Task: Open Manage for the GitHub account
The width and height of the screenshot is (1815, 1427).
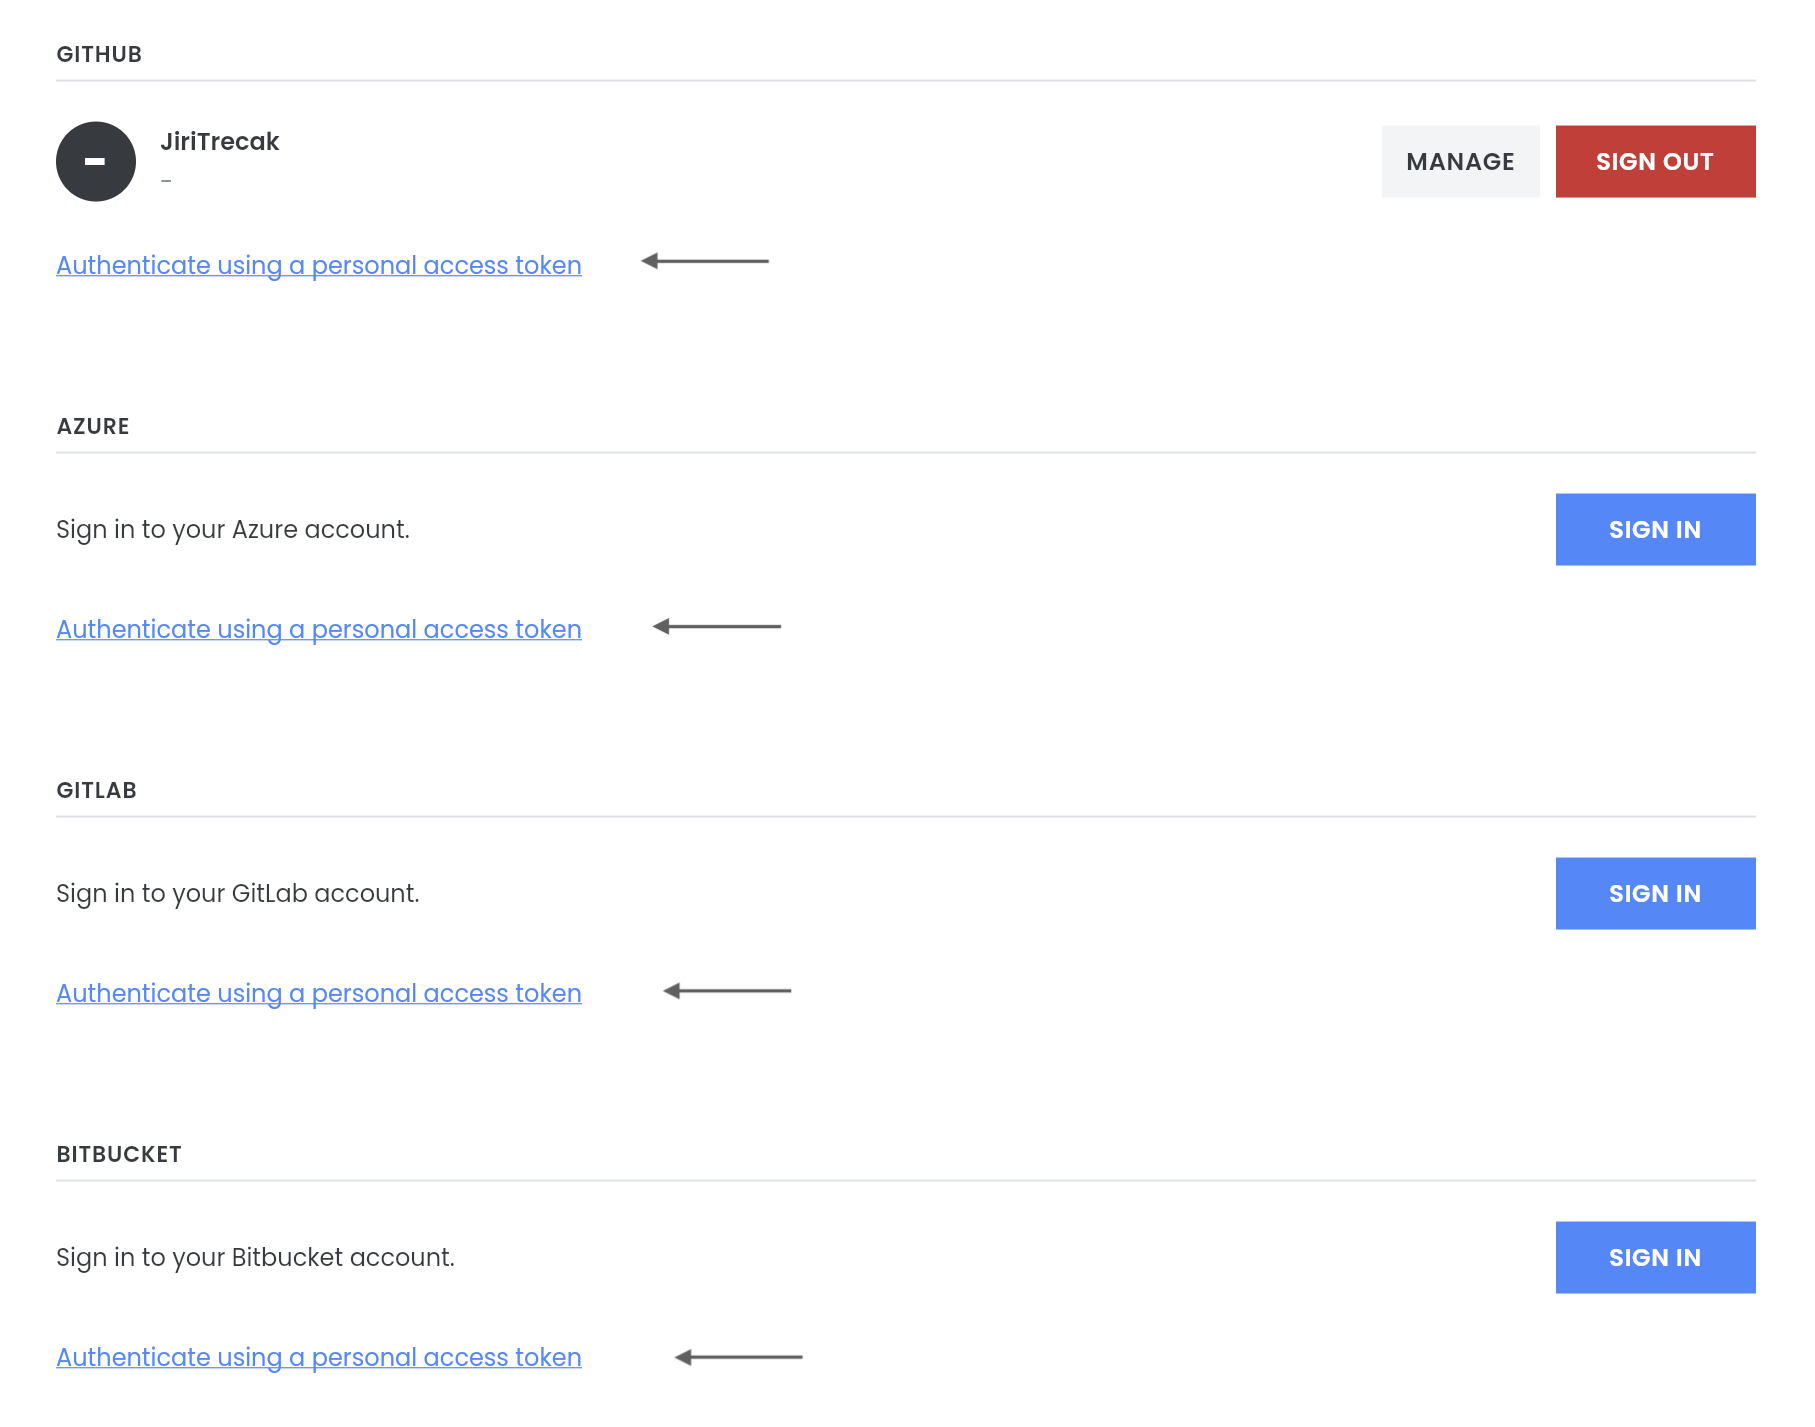Action: click(1459, 162)
